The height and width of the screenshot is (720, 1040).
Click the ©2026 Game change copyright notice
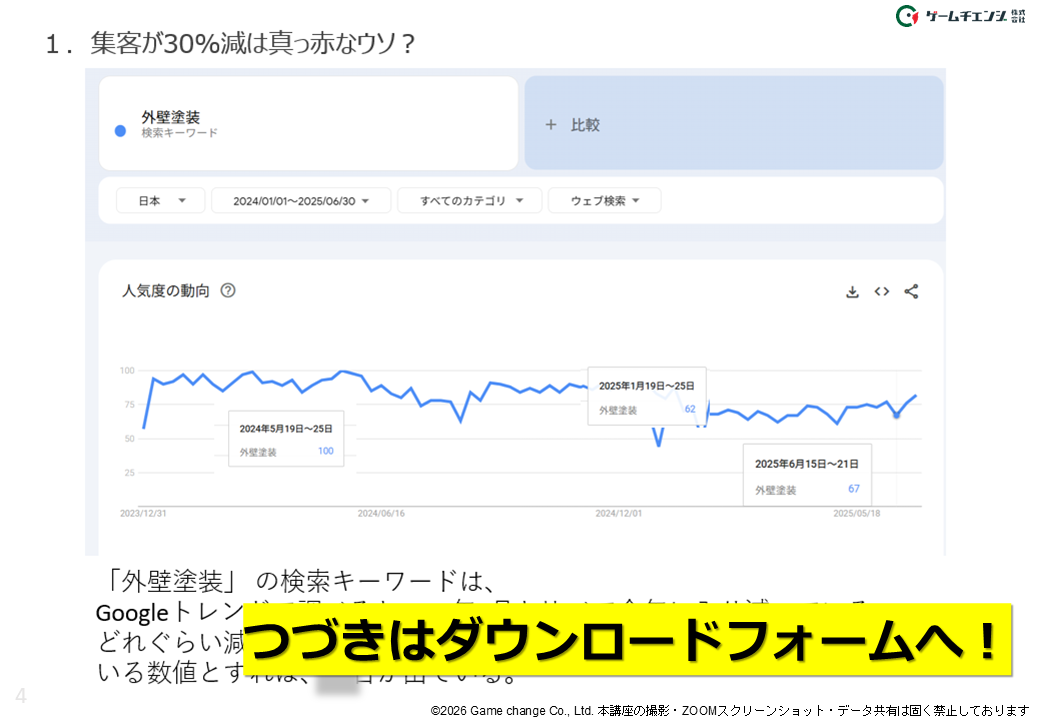[730, 711]
